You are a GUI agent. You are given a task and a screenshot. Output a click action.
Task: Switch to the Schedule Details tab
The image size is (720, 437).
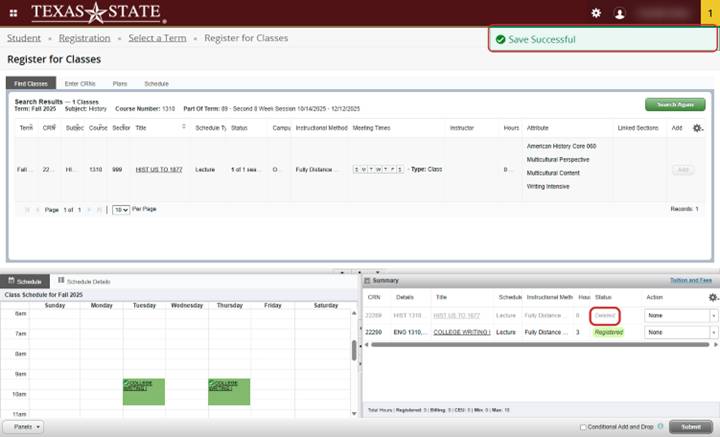click(85, 281)
